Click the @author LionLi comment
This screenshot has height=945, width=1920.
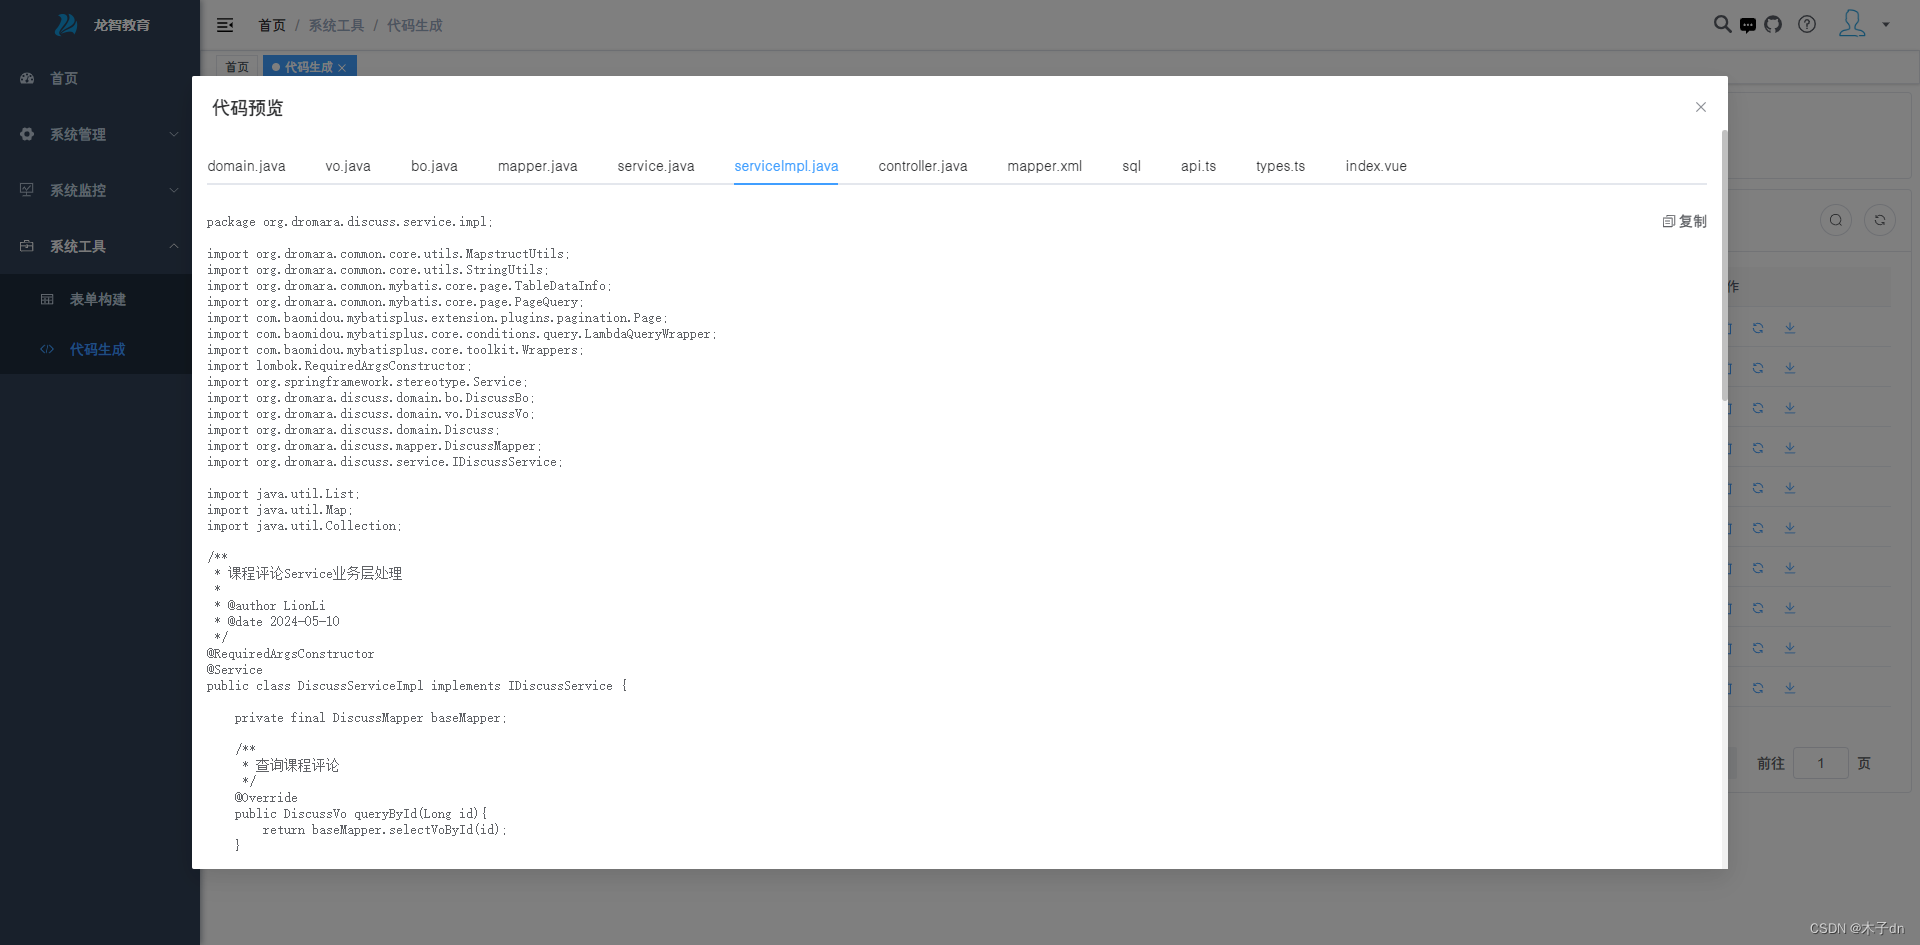[x=270, y=606]
